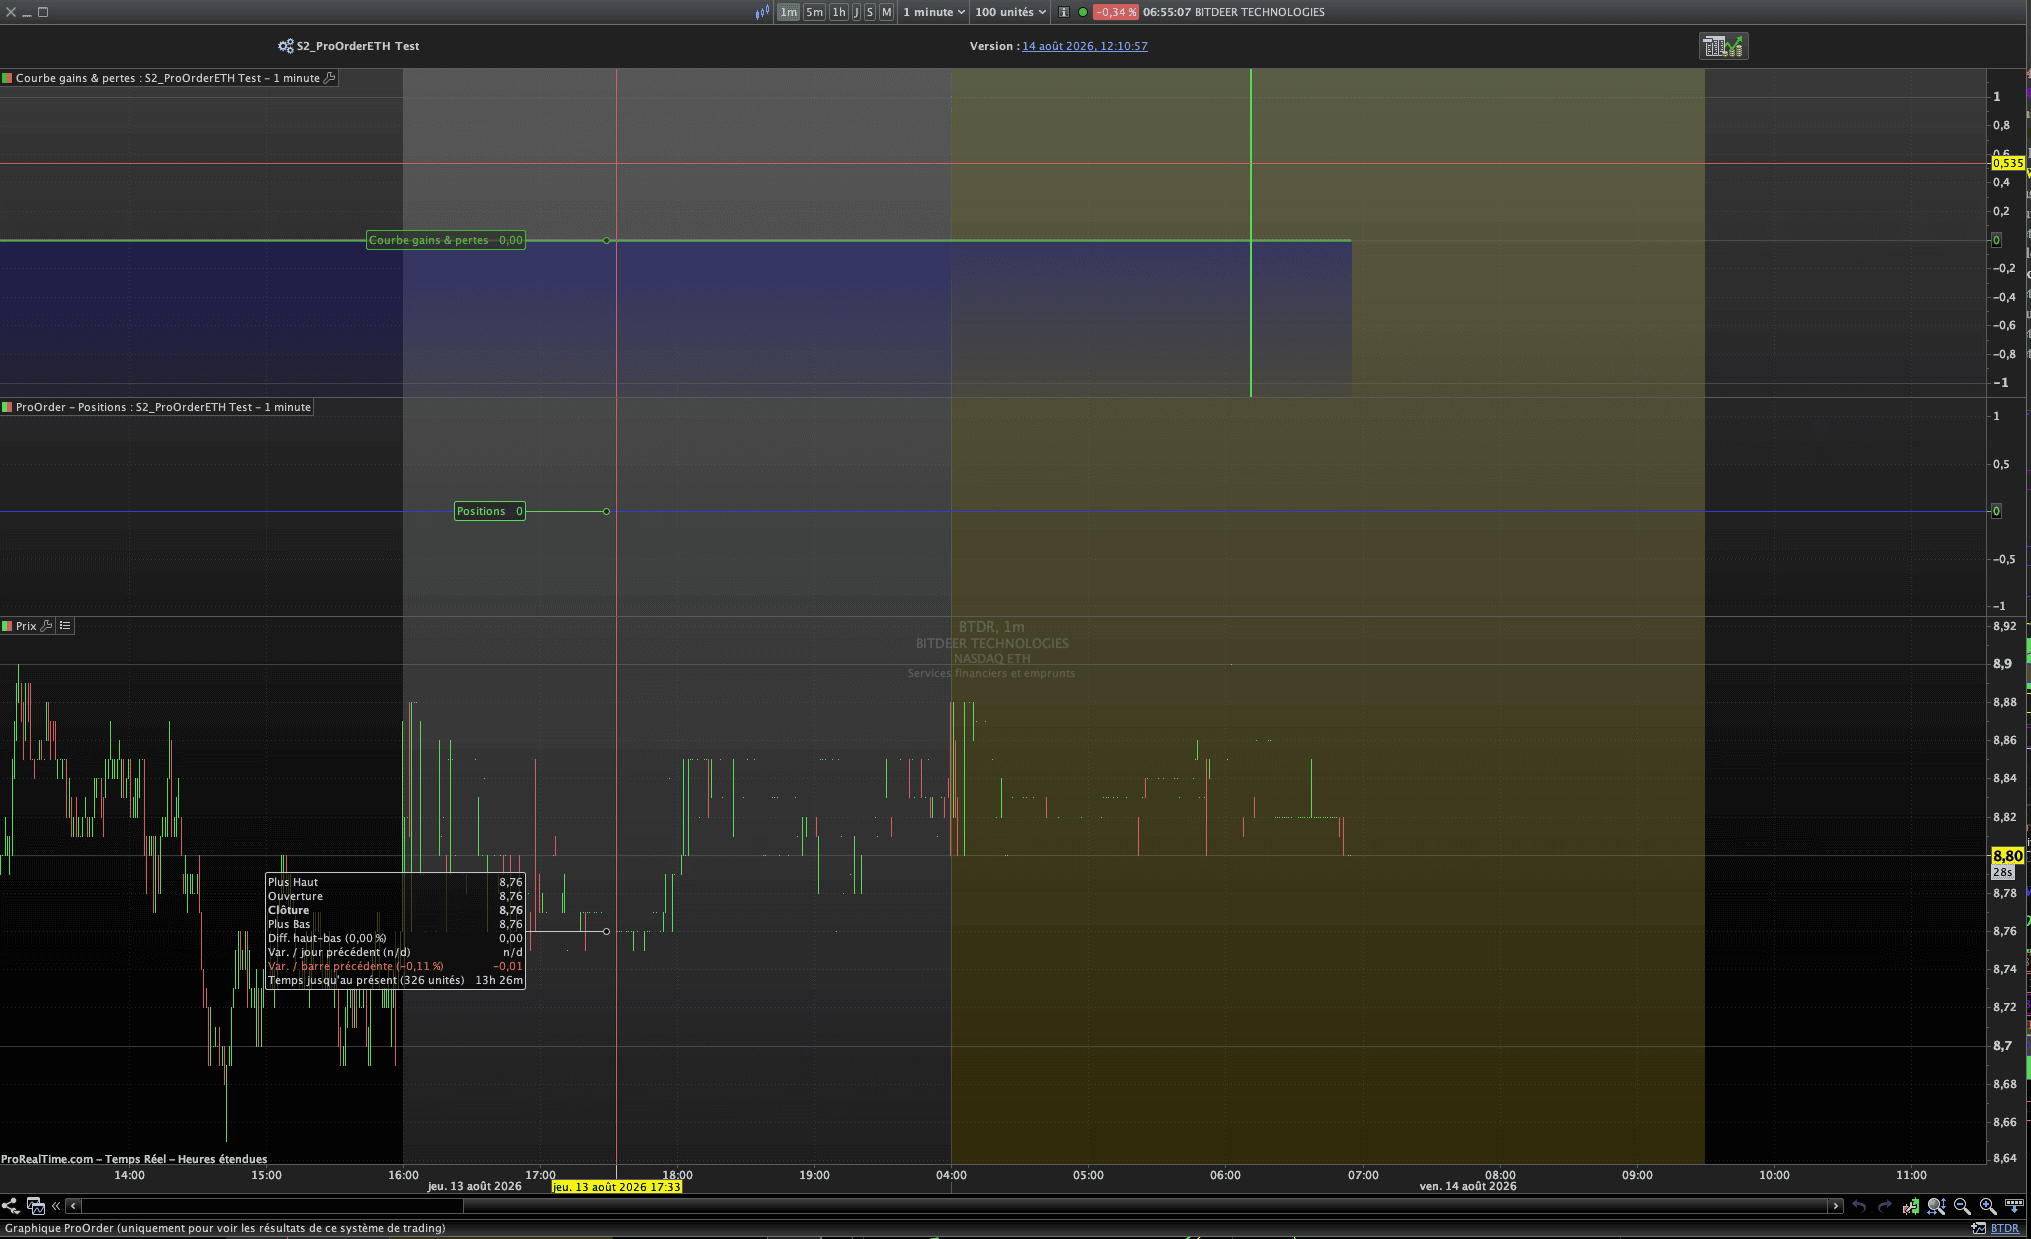Screen dimensions: 2031x1239
Task: Switch to the 5m timeframe
Action: tap(814, 12)
